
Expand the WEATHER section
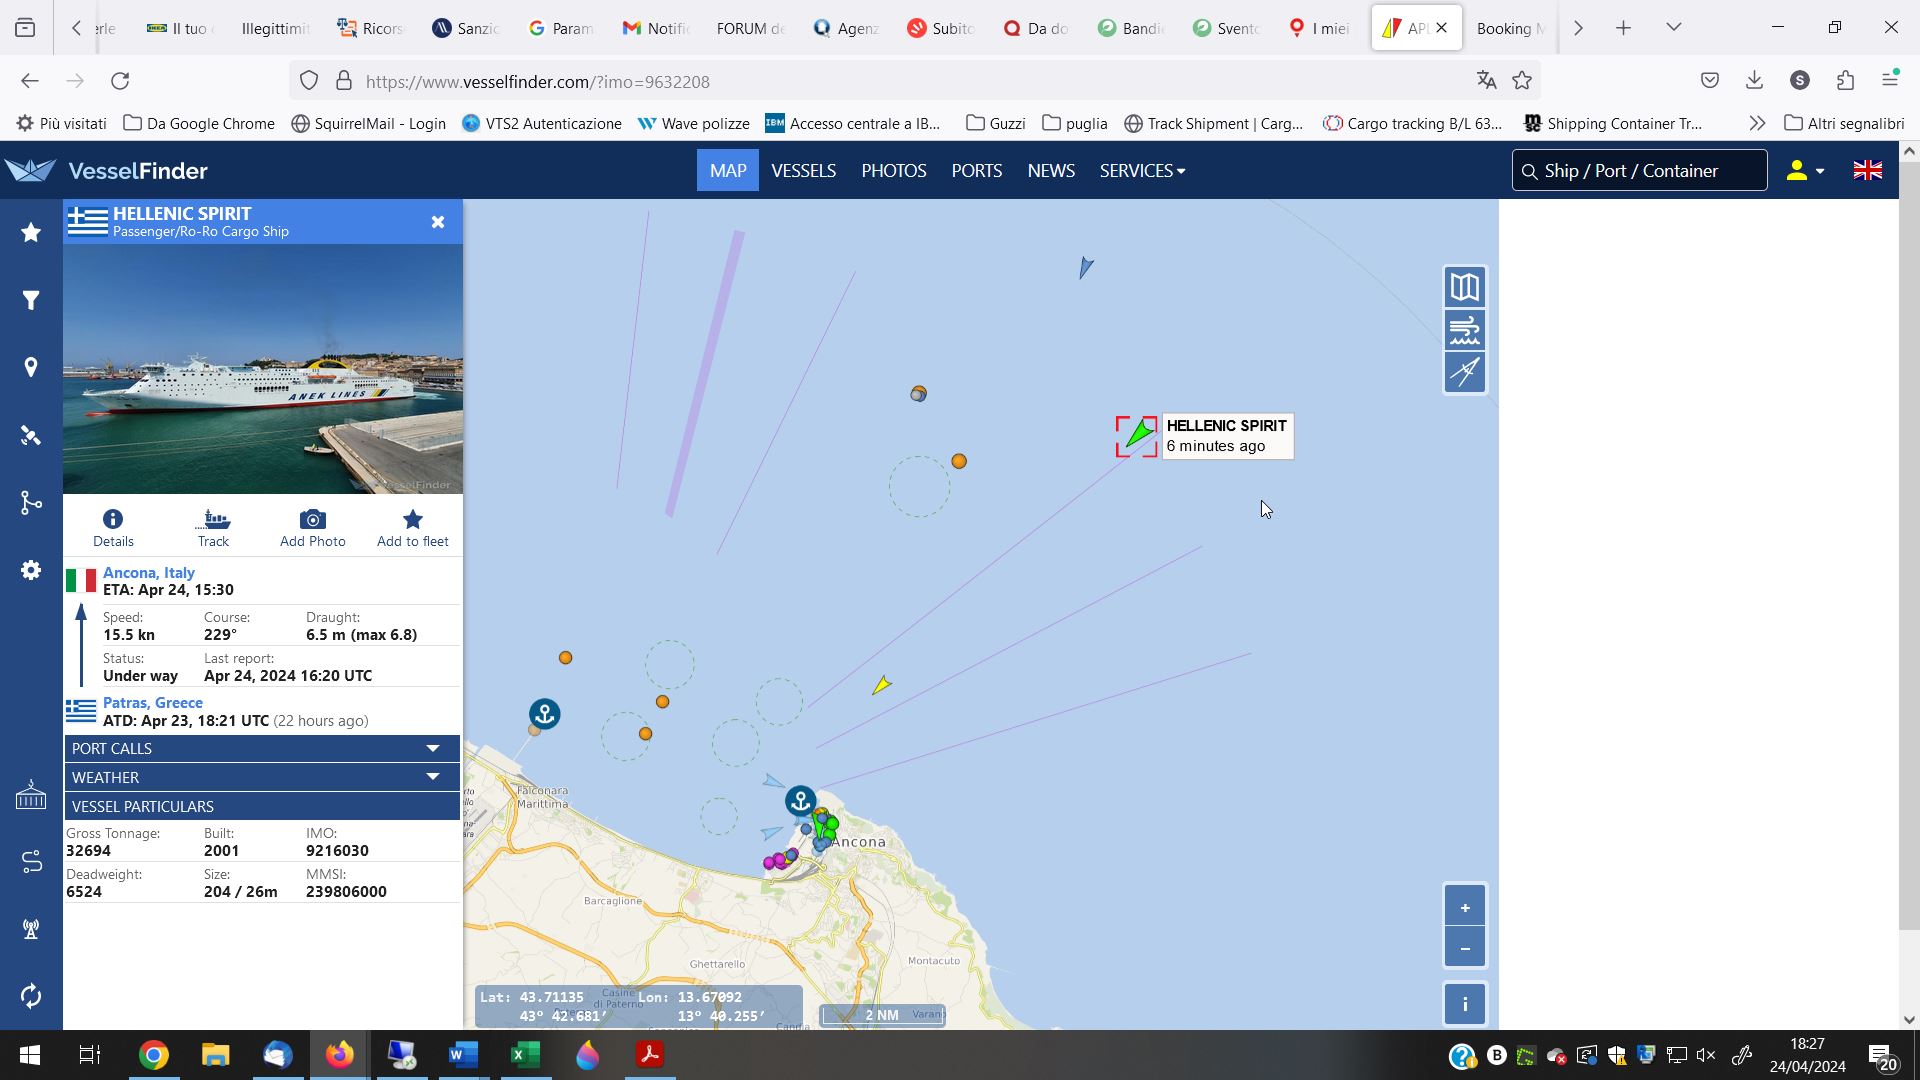(262, 777)
